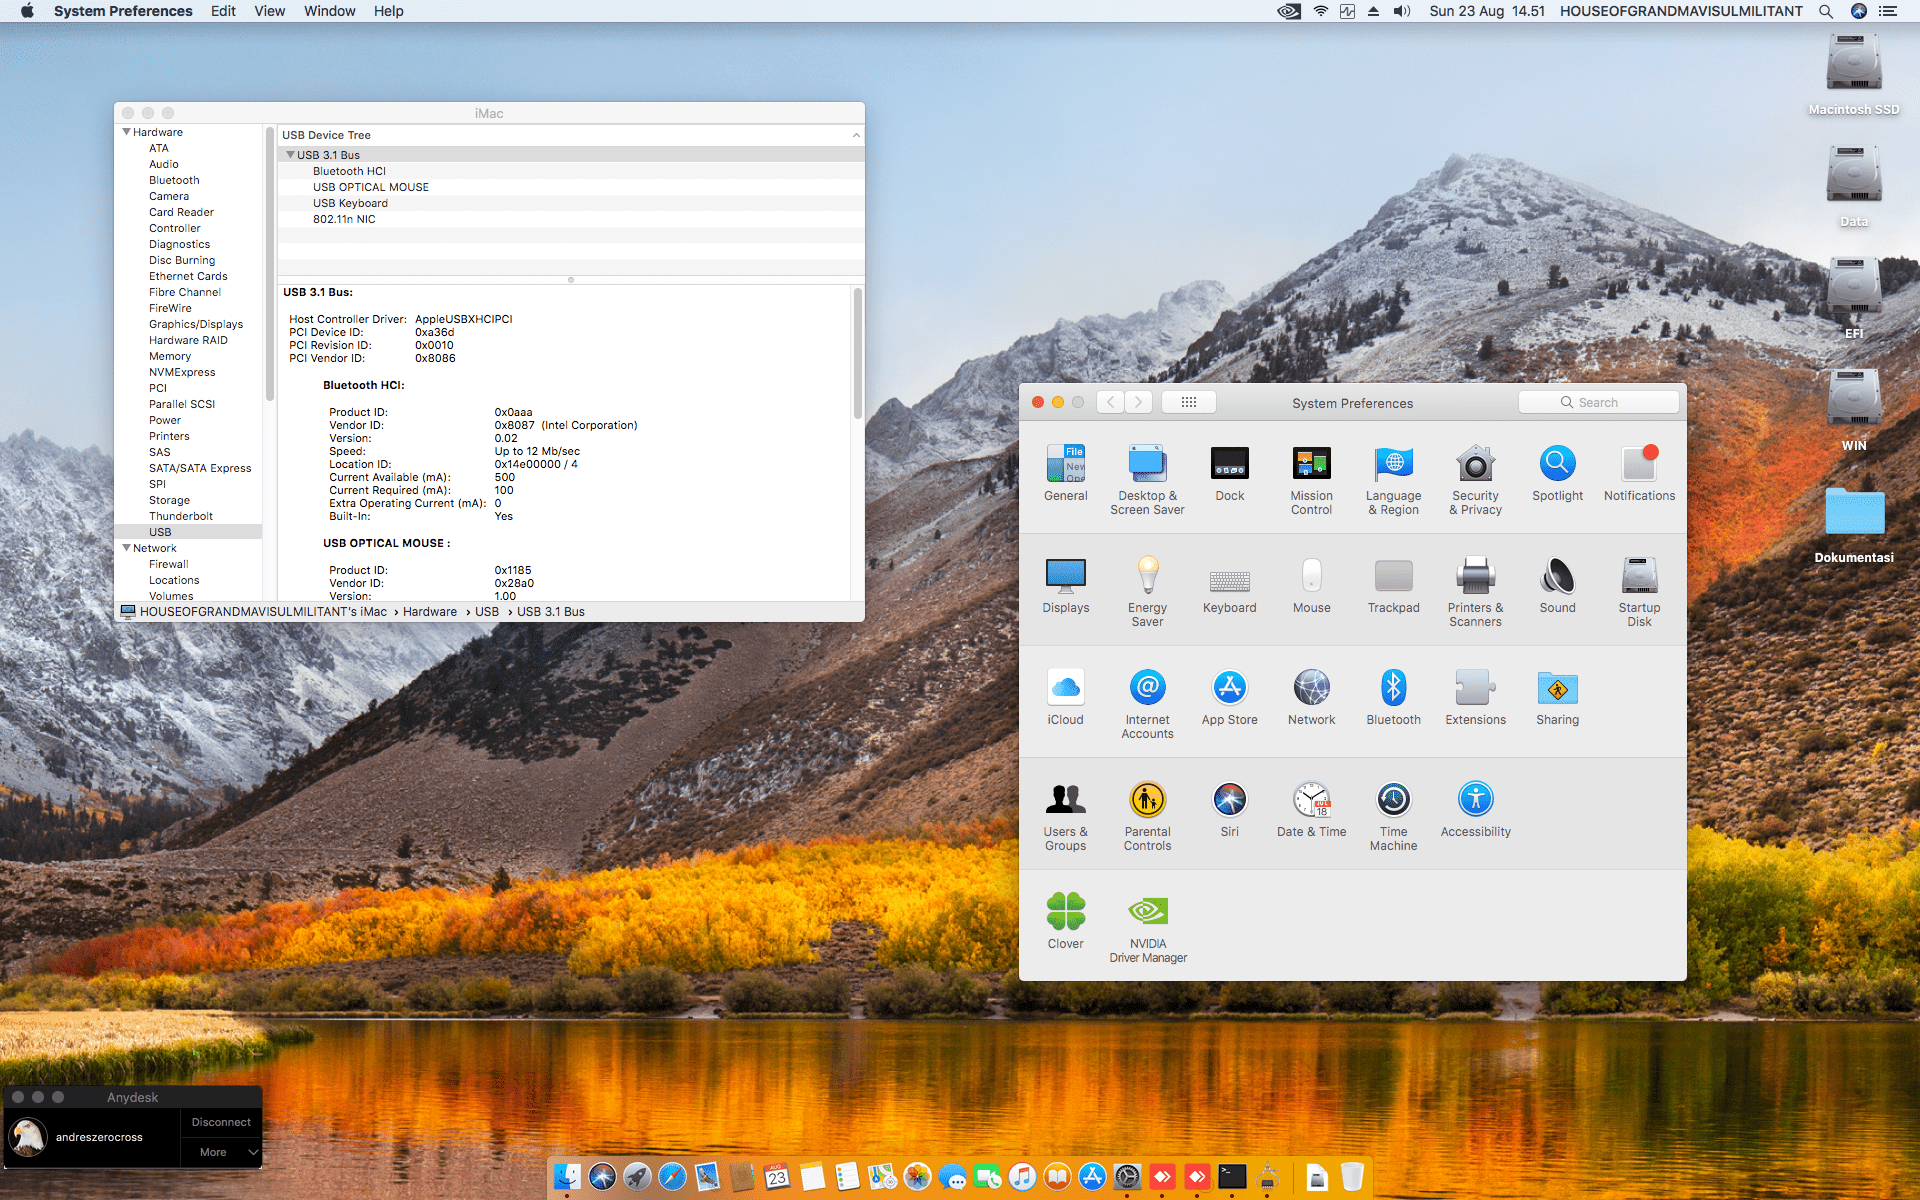
Task: Open the More dropdown in Anydesk
Action: pos(222,1152)
